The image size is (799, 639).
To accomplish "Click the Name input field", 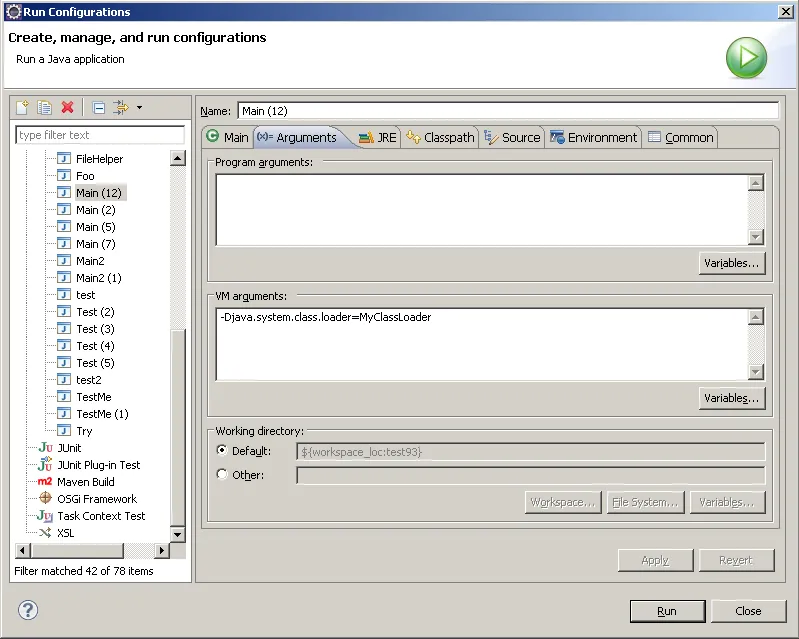I will pos(508,111).
